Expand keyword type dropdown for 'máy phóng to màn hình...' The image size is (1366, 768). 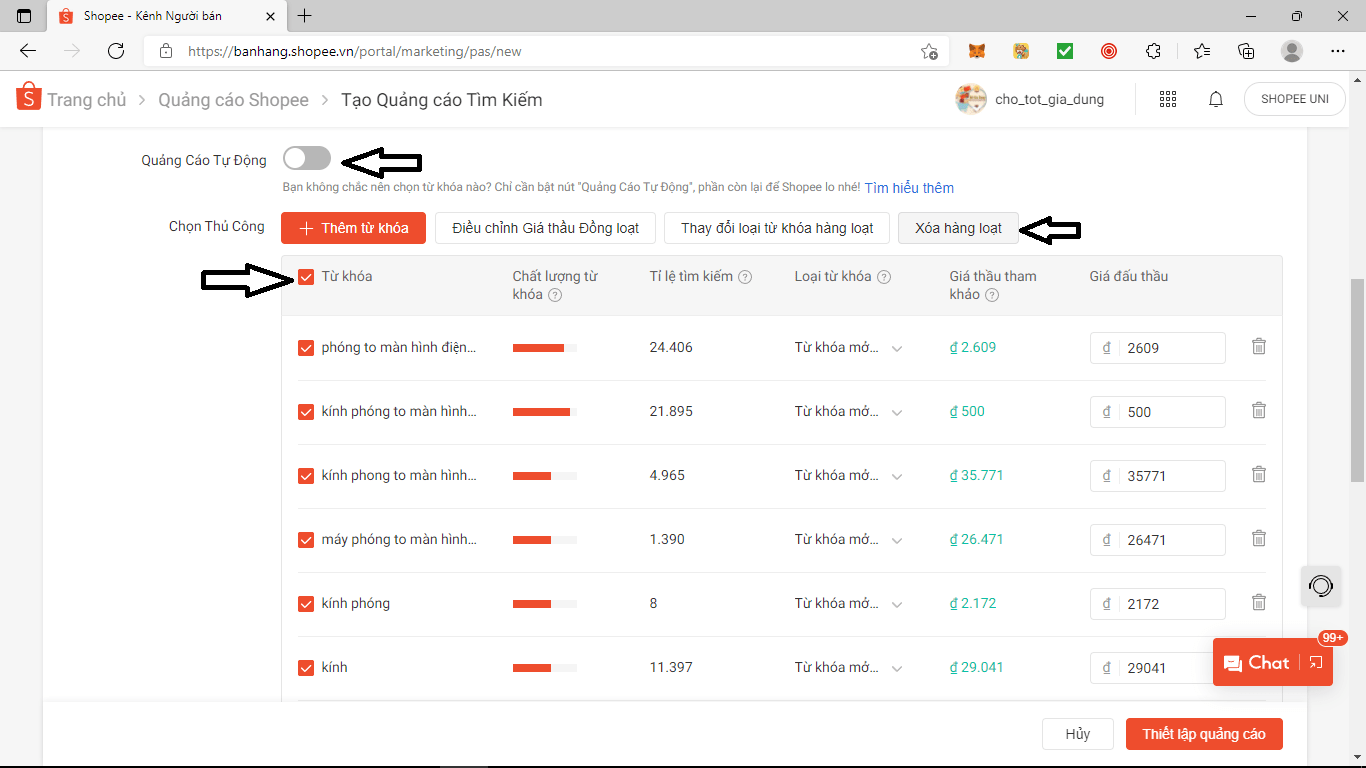pyautogui.click(x=897, y=540)
